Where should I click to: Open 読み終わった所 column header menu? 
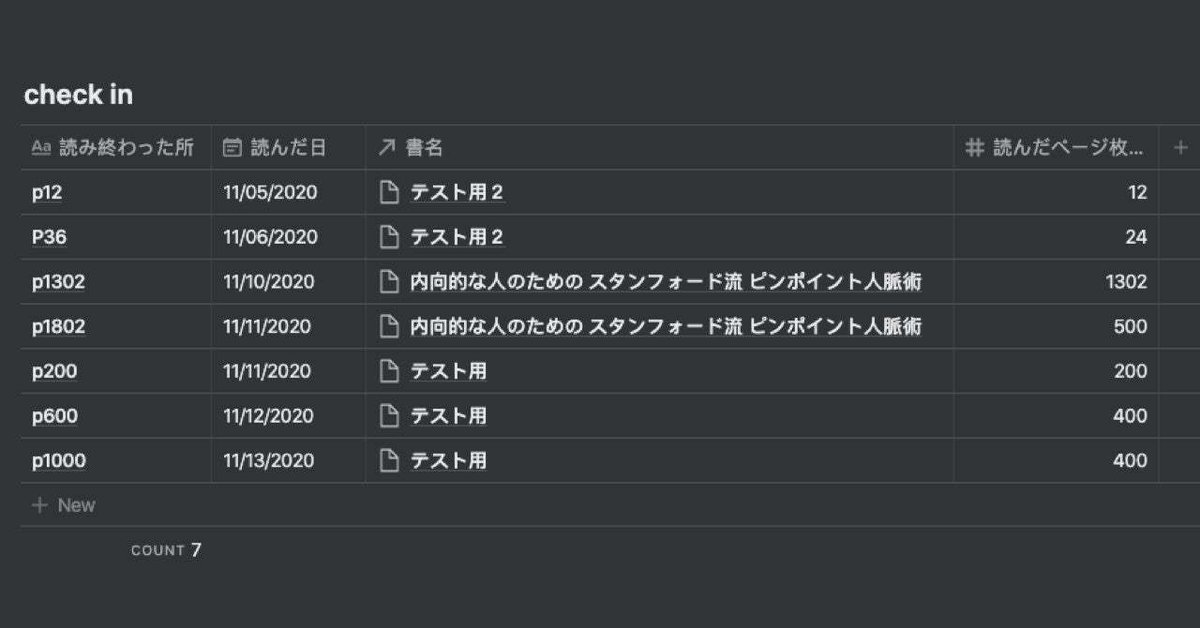113,148
